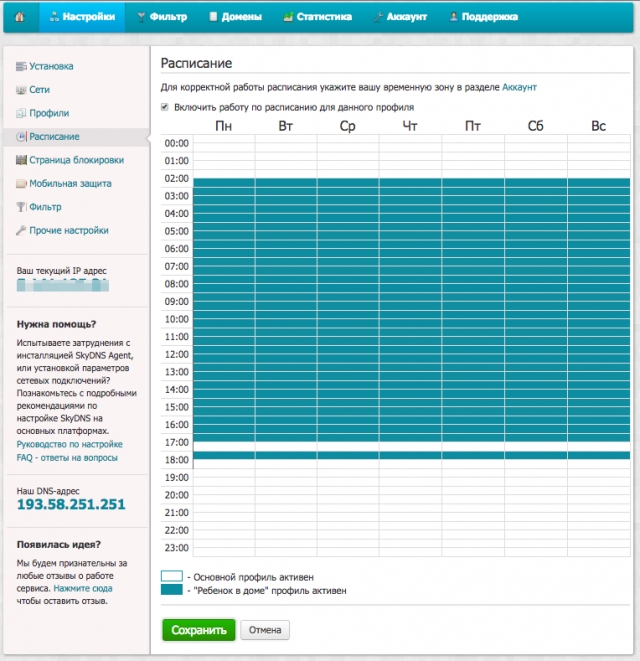Click the sidebar Фильтр funnel icon
Image resolution: width=640 pixels, height=661 pixels.
point(21,207)
